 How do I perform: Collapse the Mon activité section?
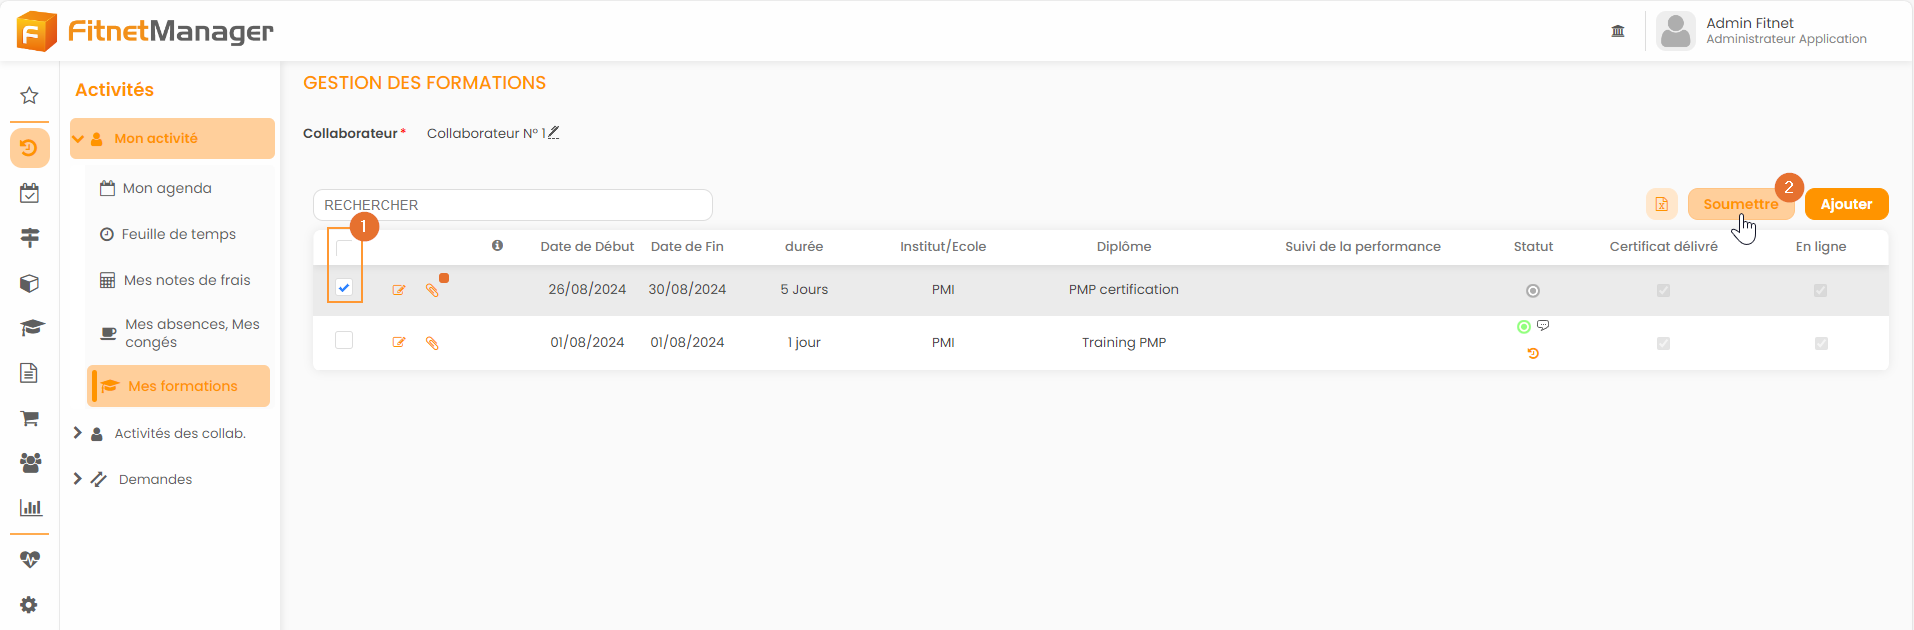78,139
